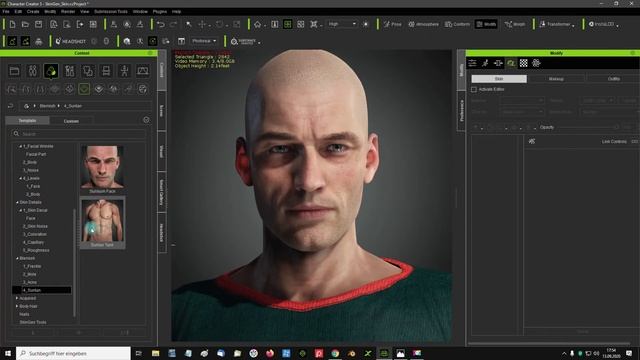Collapse the Skin Details tree node
Viewport: 640px width, 360px height.
pos(17,202)
